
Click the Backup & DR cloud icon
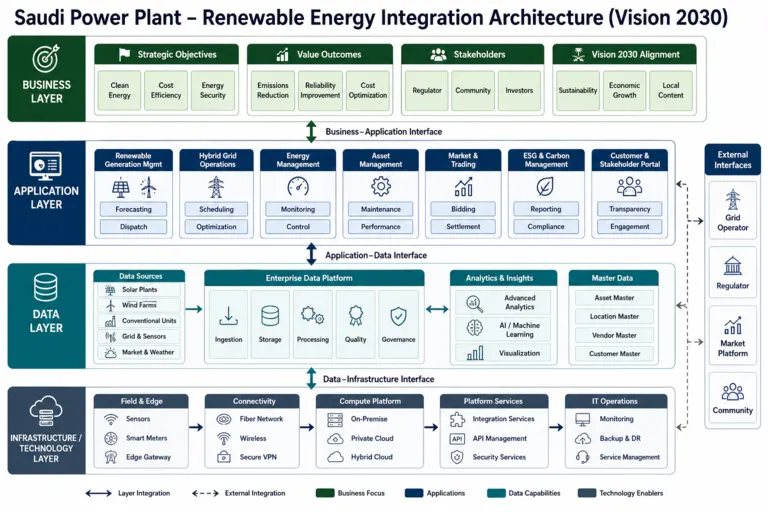[582, 439]
